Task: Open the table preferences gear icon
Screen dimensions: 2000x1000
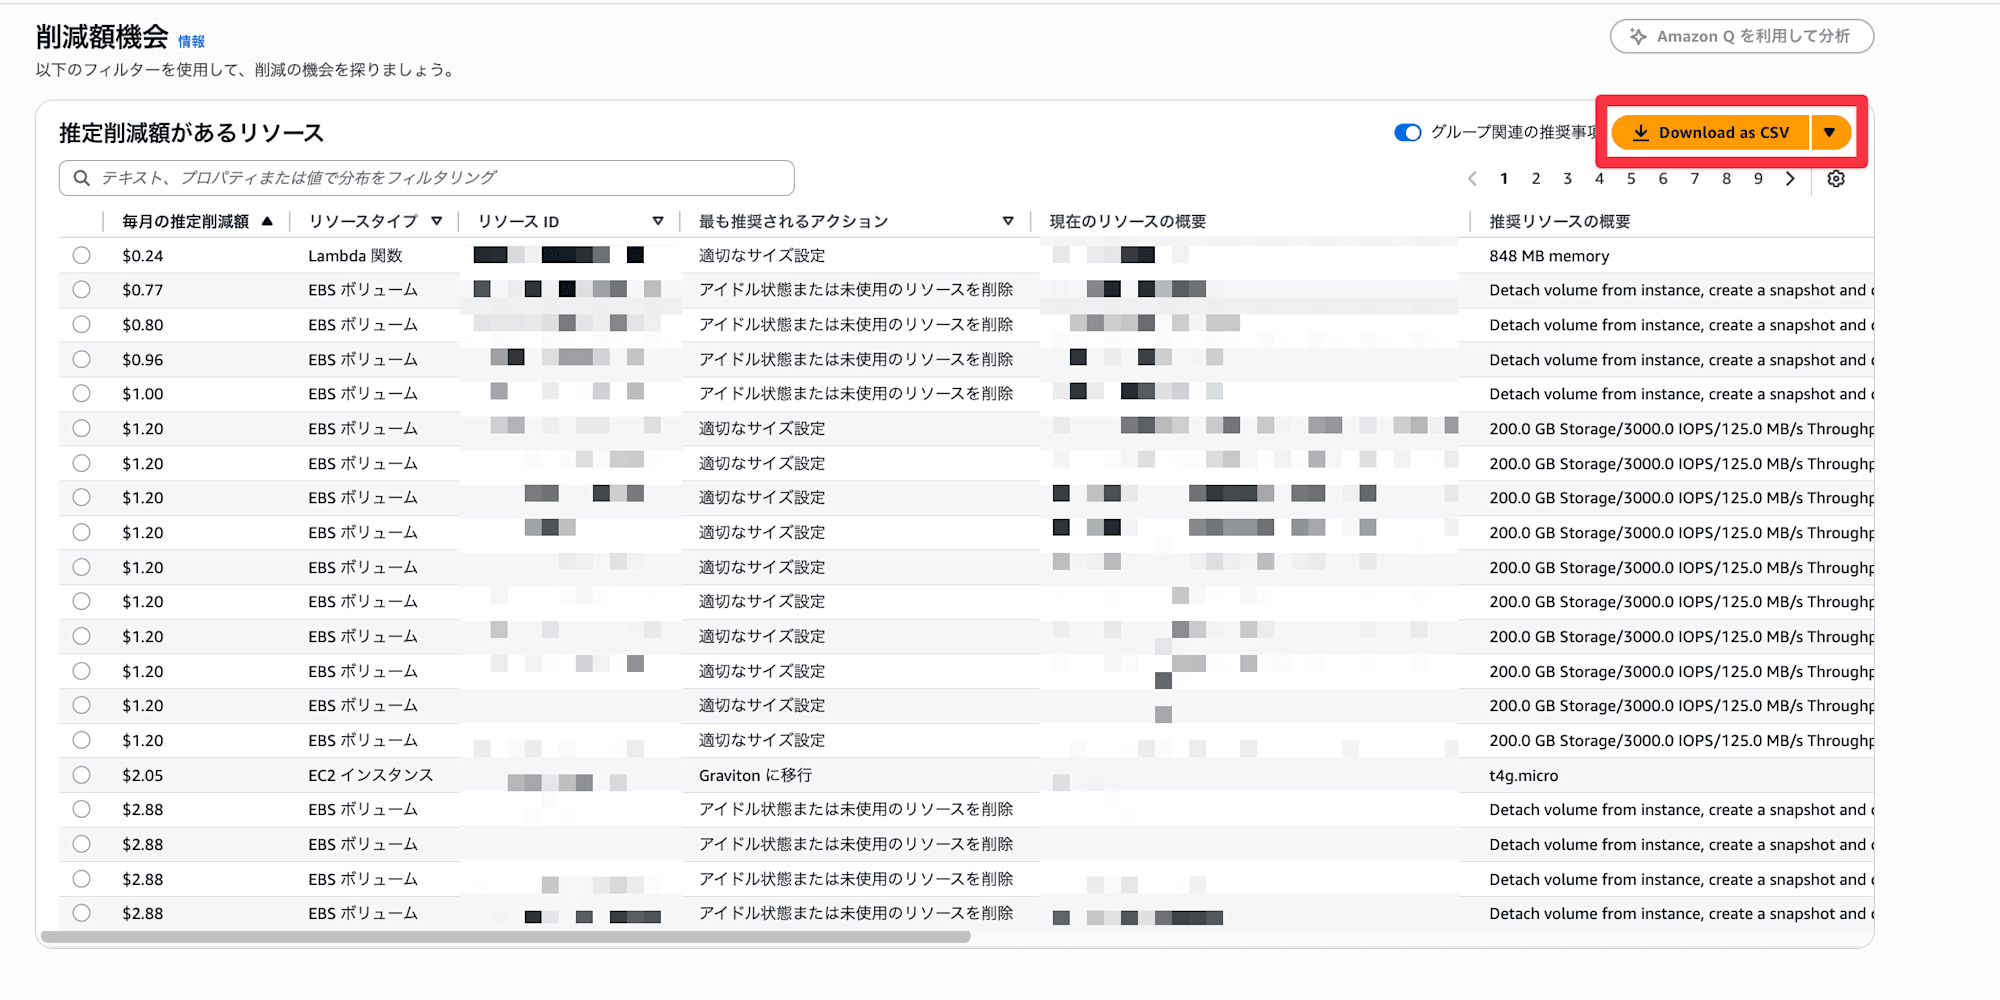Action: (x=1836, y=179)
